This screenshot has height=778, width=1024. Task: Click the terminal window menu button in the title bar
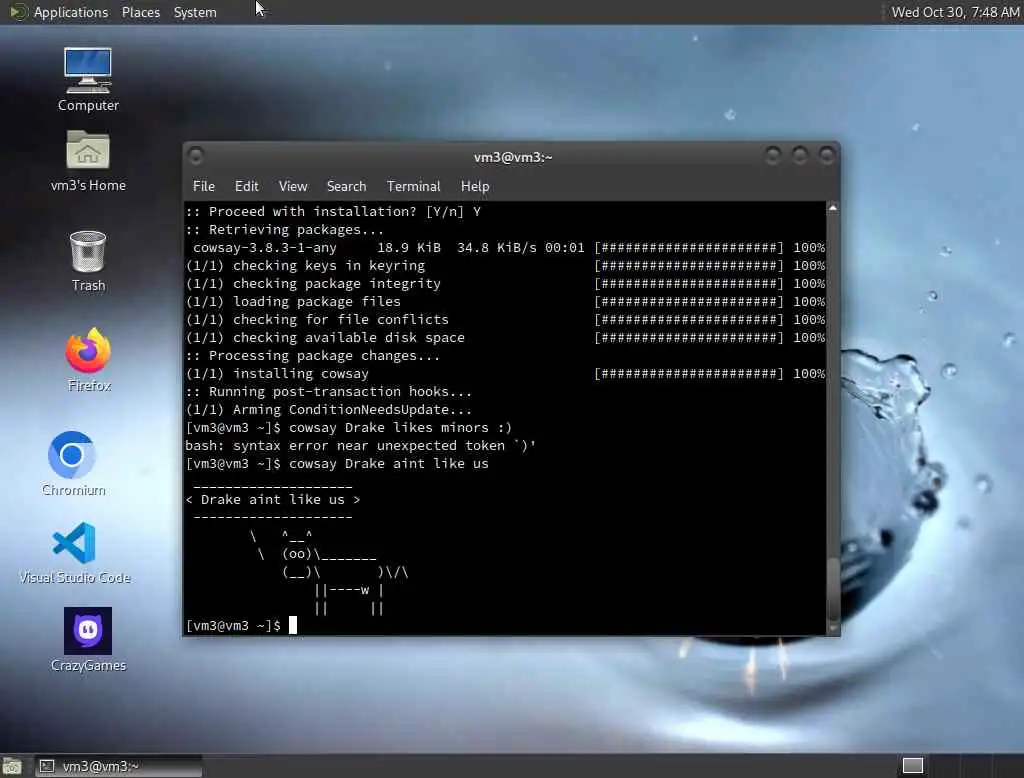[x=195, y=155]
